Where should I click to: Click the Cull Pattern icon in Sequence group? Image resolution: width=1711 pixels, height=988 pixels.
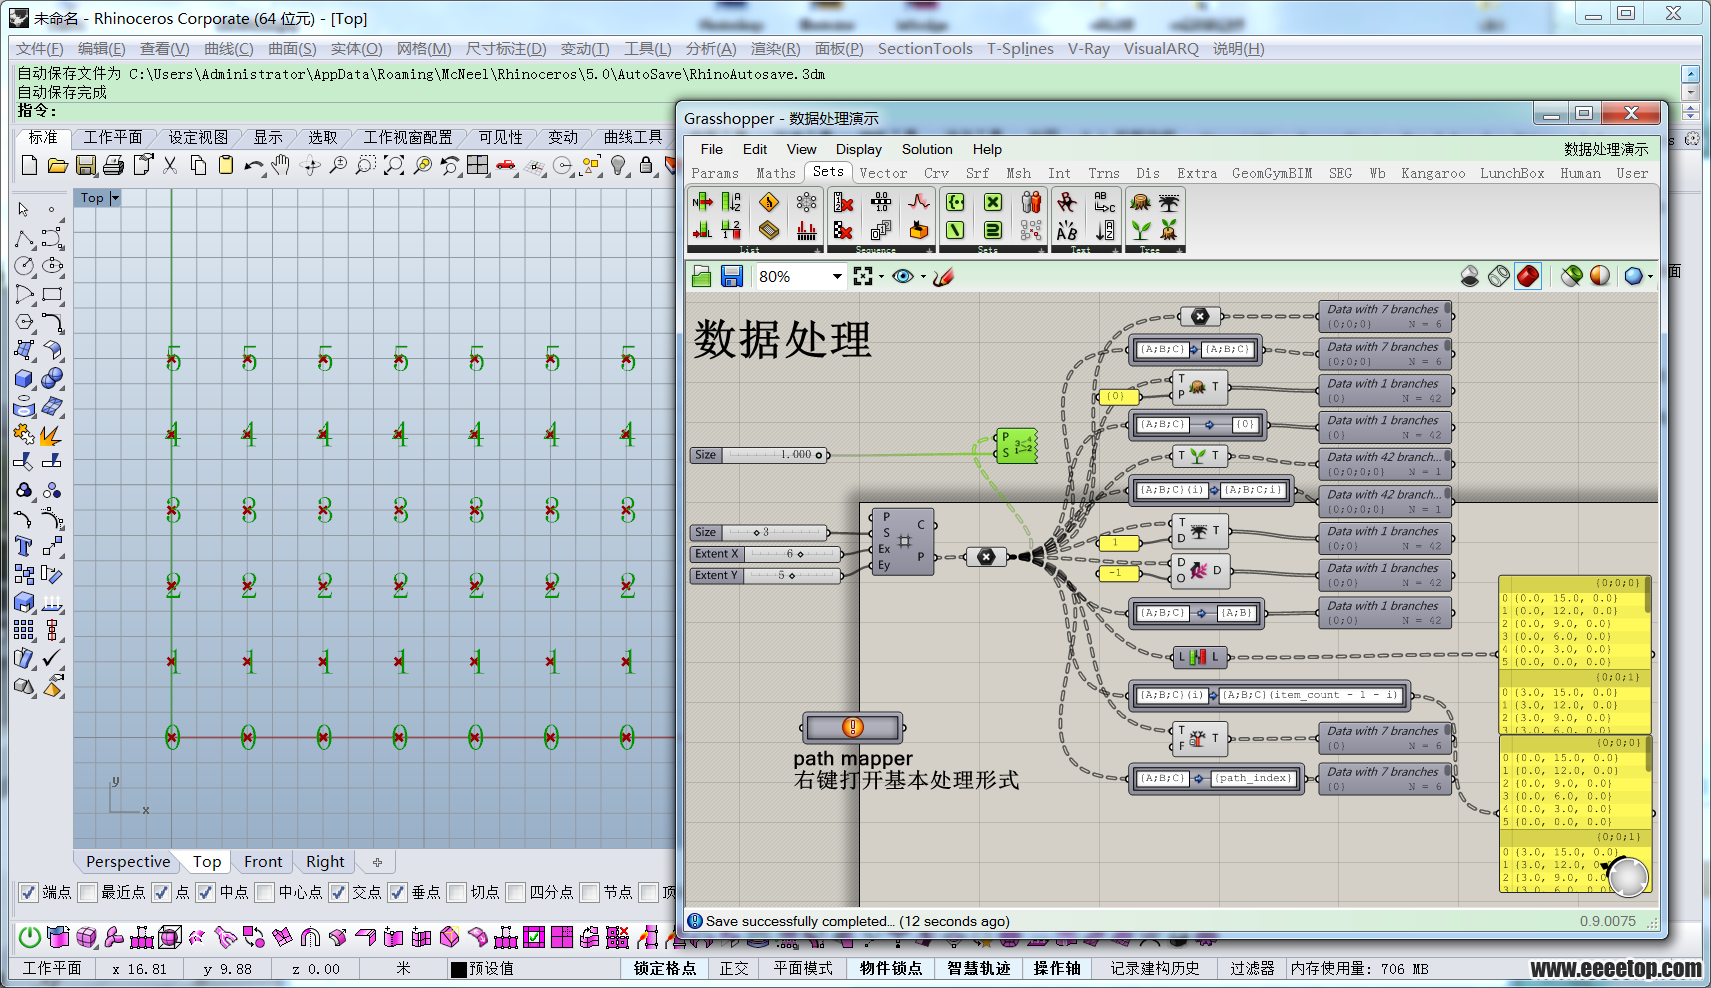[843, 231]
